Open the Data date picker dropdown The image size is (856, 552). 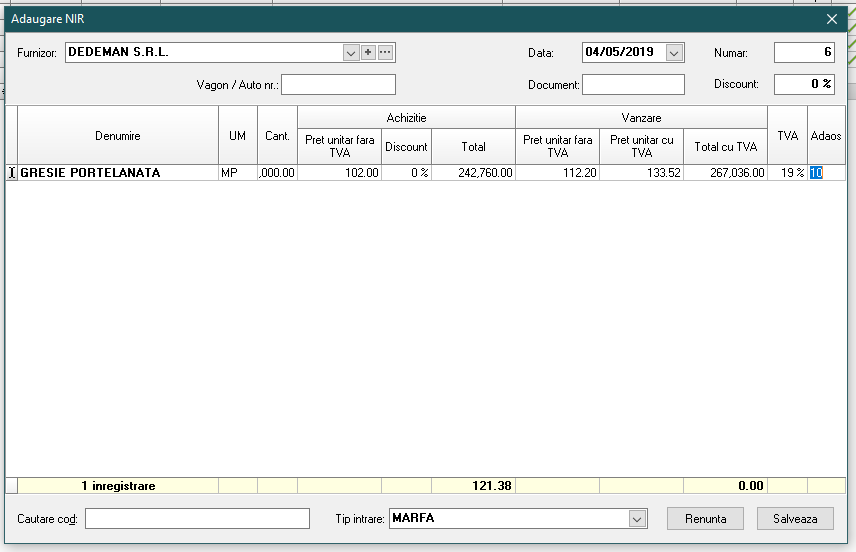[674, 53]
